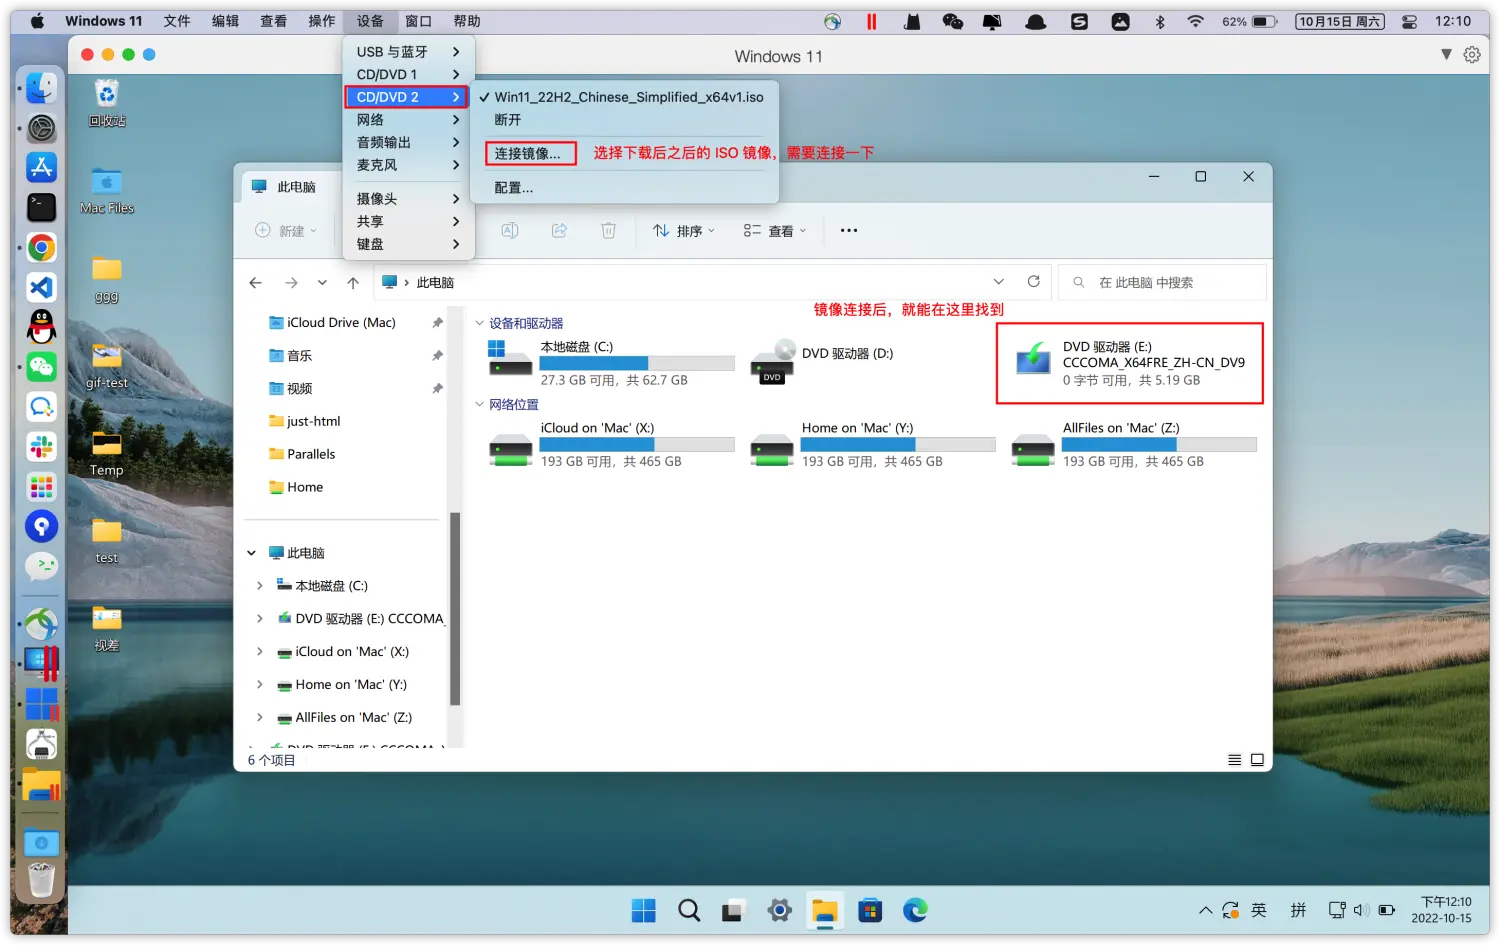Image resolution: width=1500 pixels, height=945 pixels.
Task: Open AllFiles on 'Mac' (Z:) network drive
Action: 1133,444
